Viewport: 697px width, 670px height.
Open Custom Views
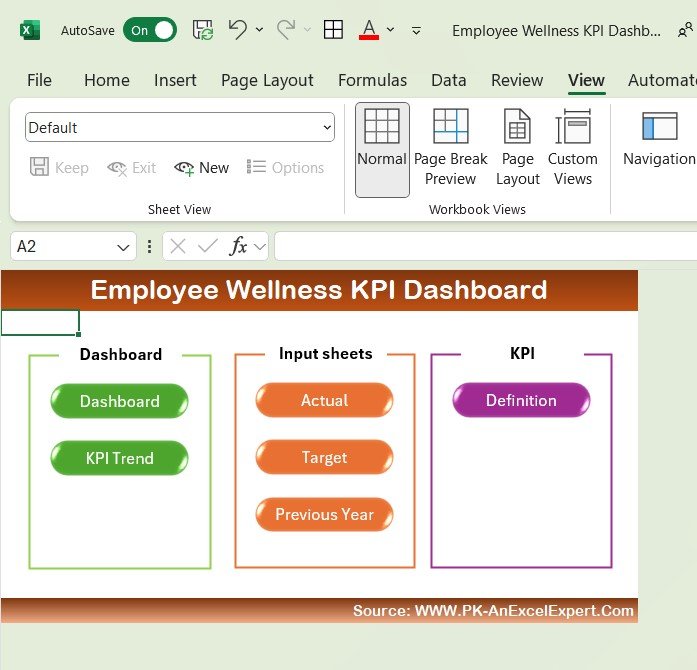[x=573, y=148]
